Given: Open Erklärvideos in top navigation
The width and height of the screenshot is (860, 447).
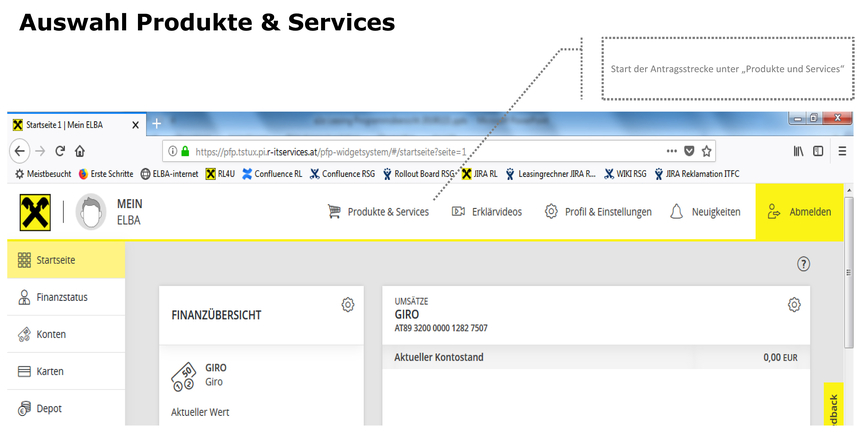Looking at the screenshot, I should pos(486,212).
